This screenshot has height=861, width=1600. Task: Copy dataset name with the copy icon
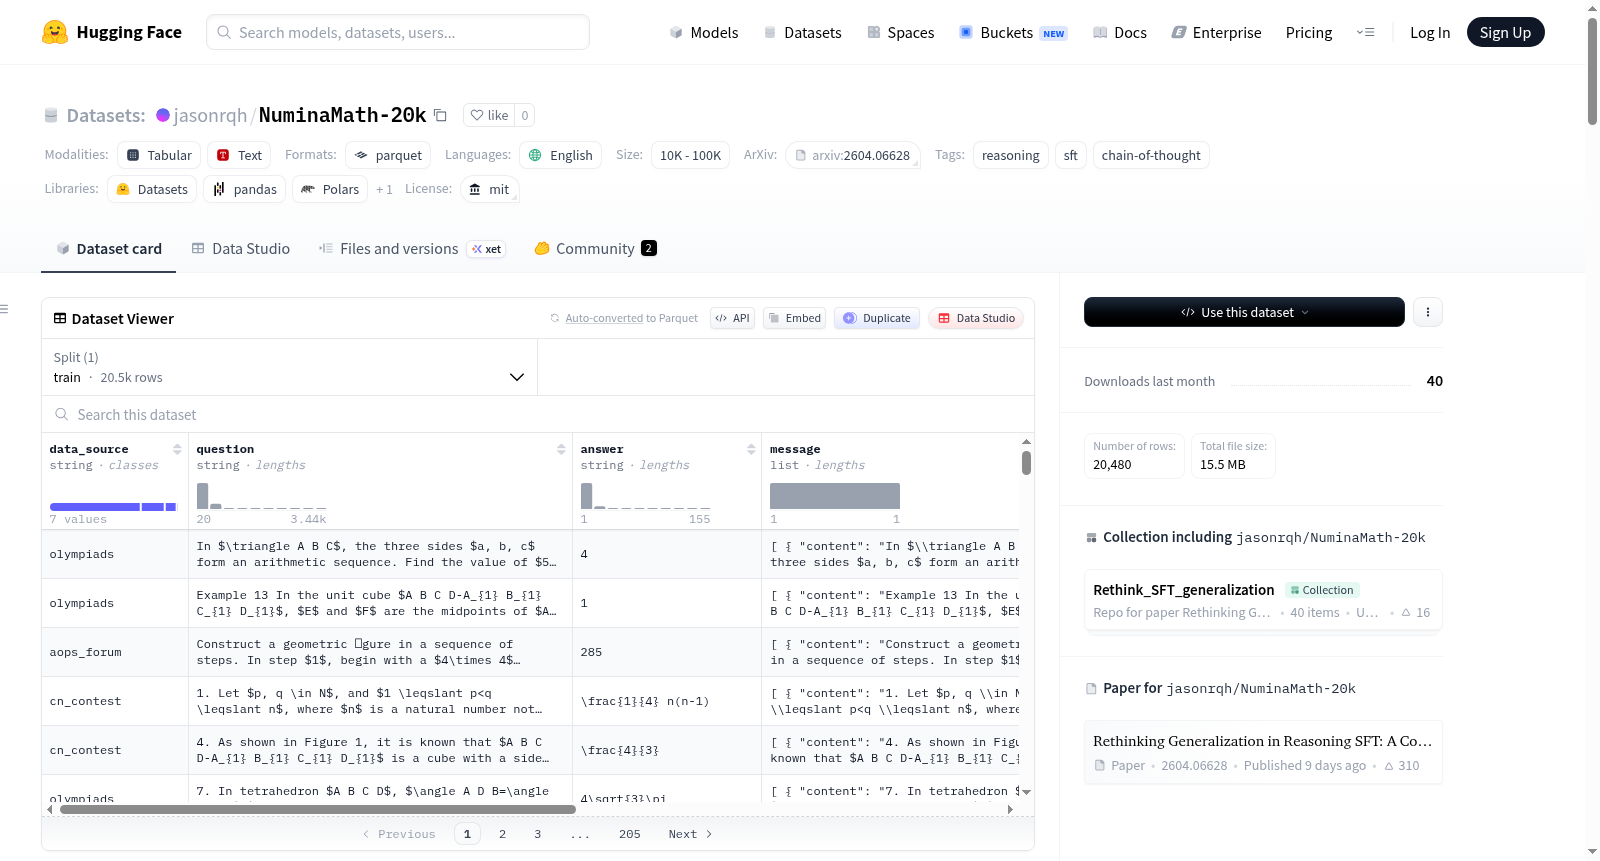click(x=440, y=115)
